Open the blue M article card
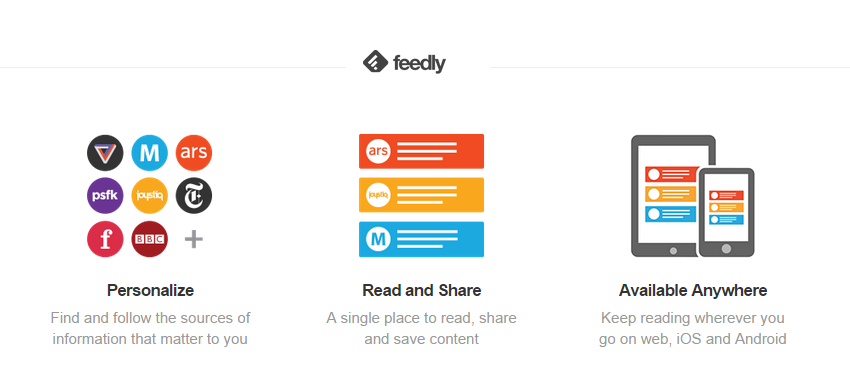Image resolution: width=850 pixels, height=375 pixels. tap(421, 239)
